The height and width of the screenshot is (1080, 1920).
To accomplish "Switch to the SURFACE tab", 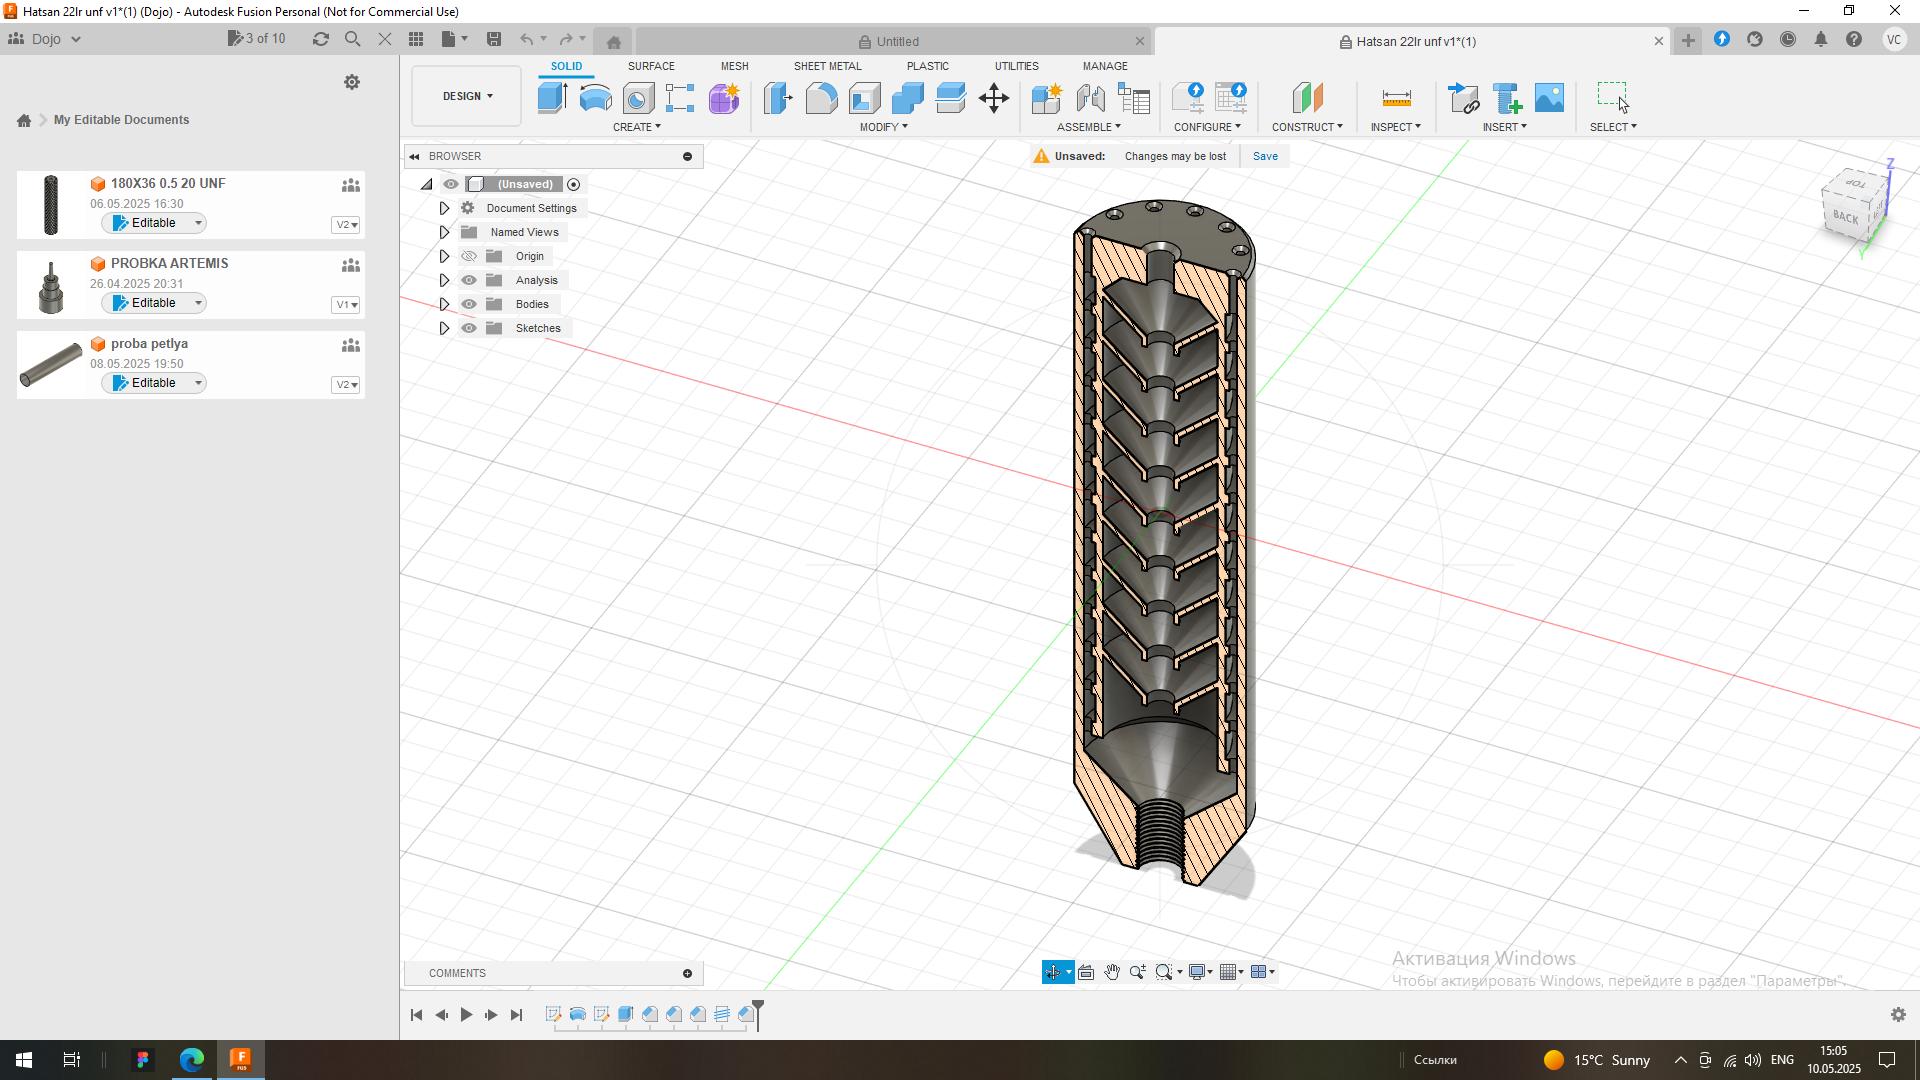I will point(650,66).
